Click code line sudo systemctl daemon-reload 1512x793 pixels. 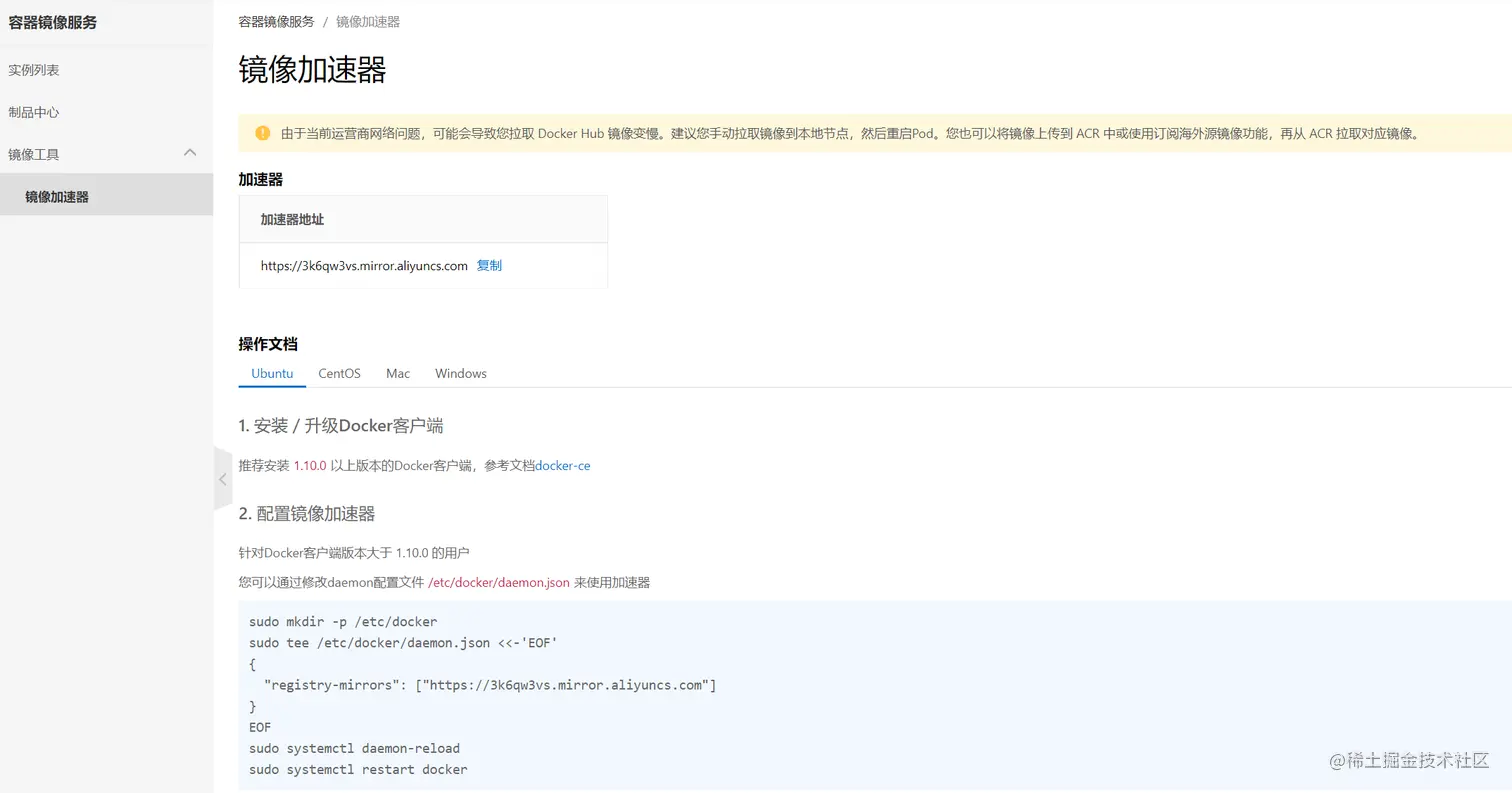point(354,748)
